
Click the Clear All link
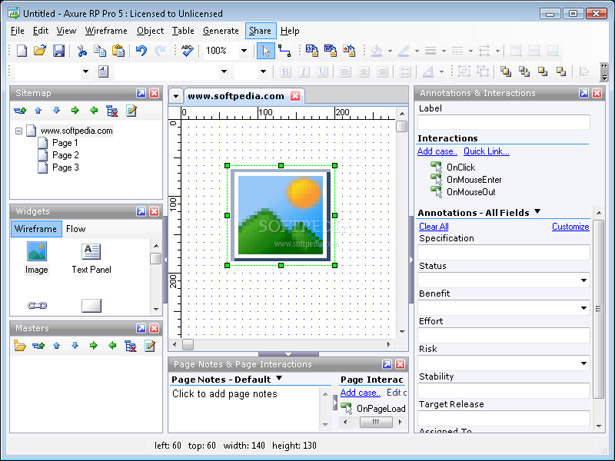pyautogui.click(x=433, y=227)
